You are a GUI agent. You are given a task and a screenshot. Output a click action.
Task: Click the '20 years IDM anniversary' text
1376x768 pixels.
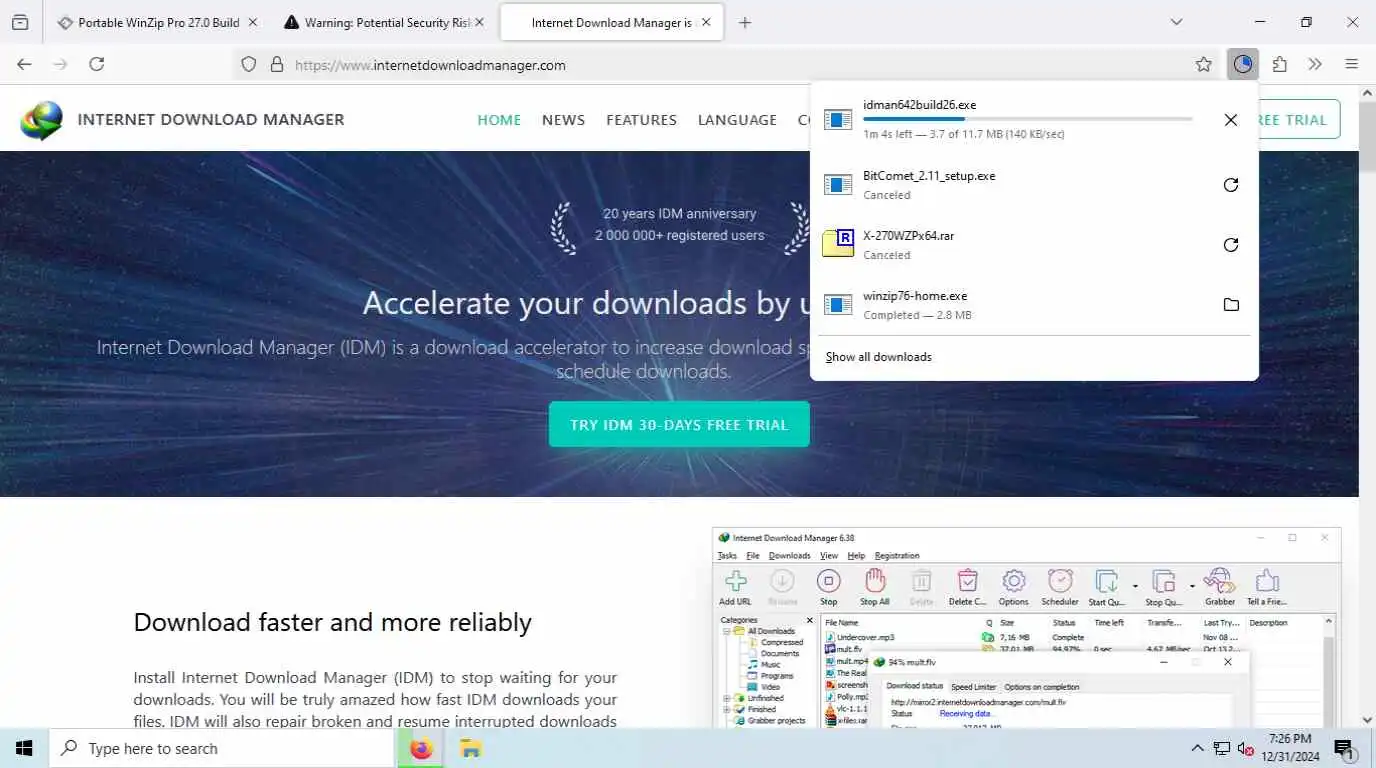(679, 214)
